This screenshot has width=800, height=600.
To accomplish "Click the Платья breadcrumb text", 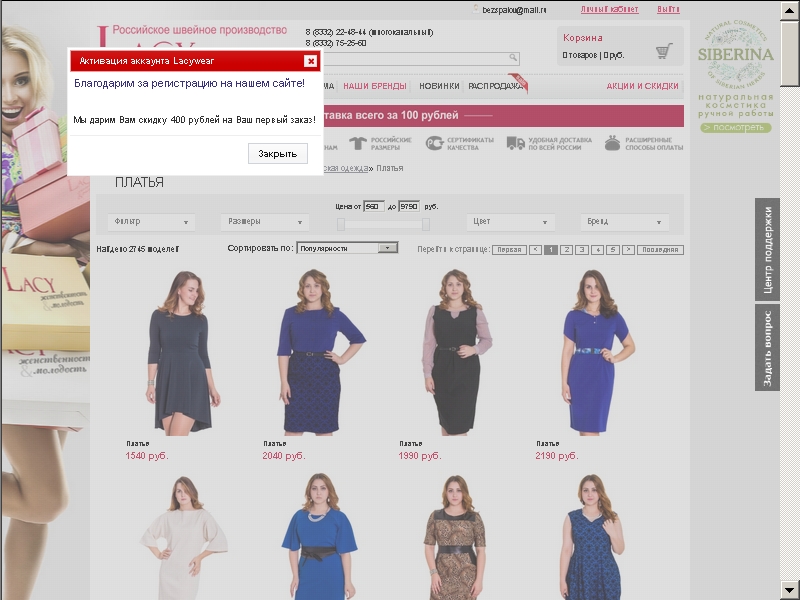I will (390, 168).
